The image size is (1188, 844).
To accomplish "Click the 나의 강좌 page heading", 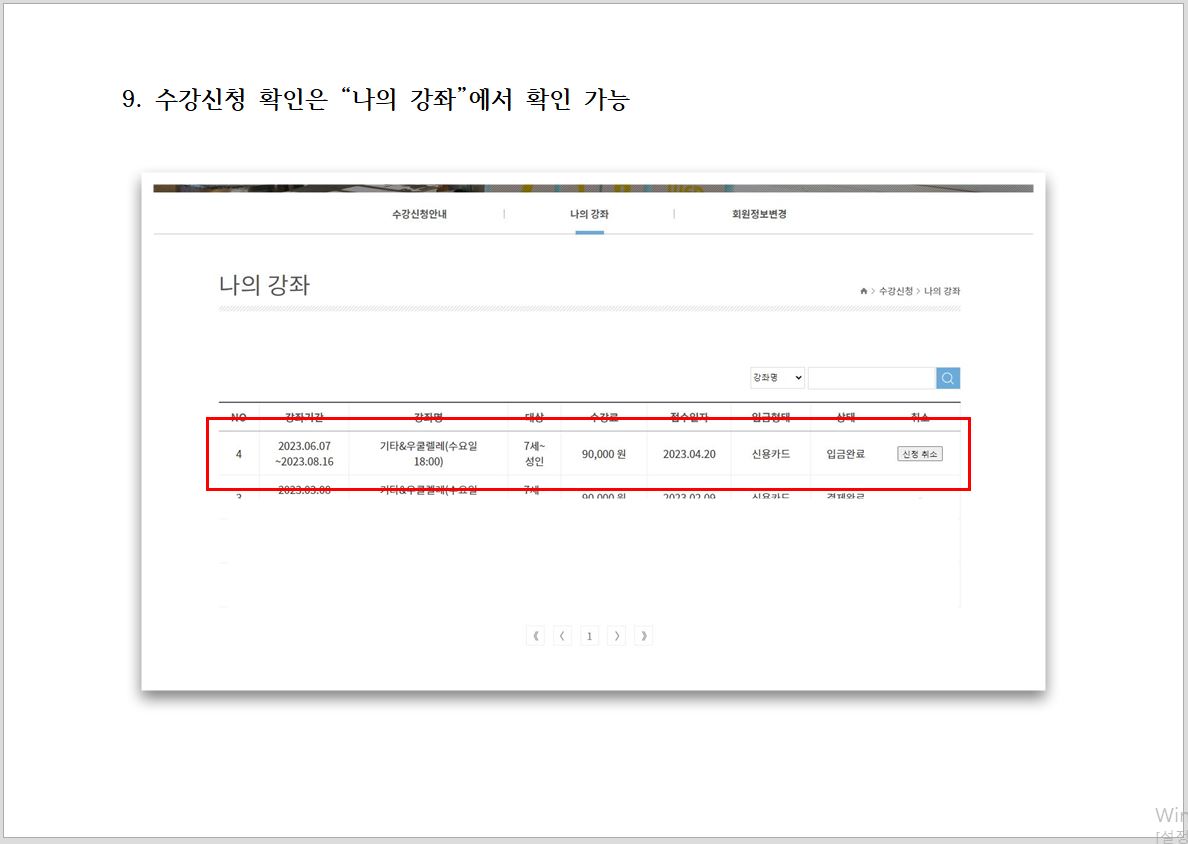I will [264, 286].
